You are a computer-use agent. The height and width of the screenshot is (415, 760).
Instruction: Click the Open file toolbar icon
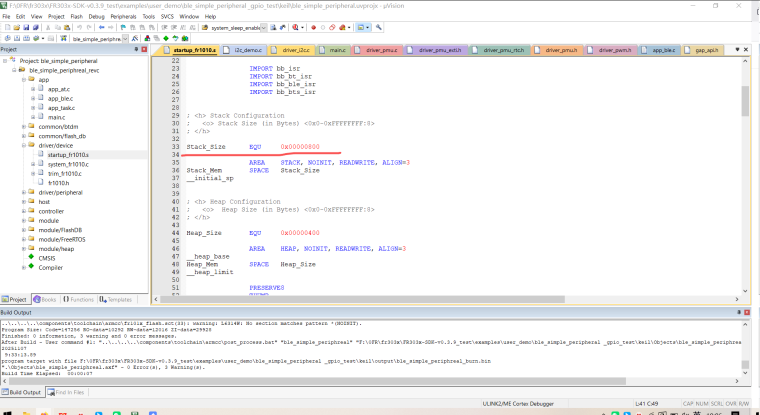point(17,27)
